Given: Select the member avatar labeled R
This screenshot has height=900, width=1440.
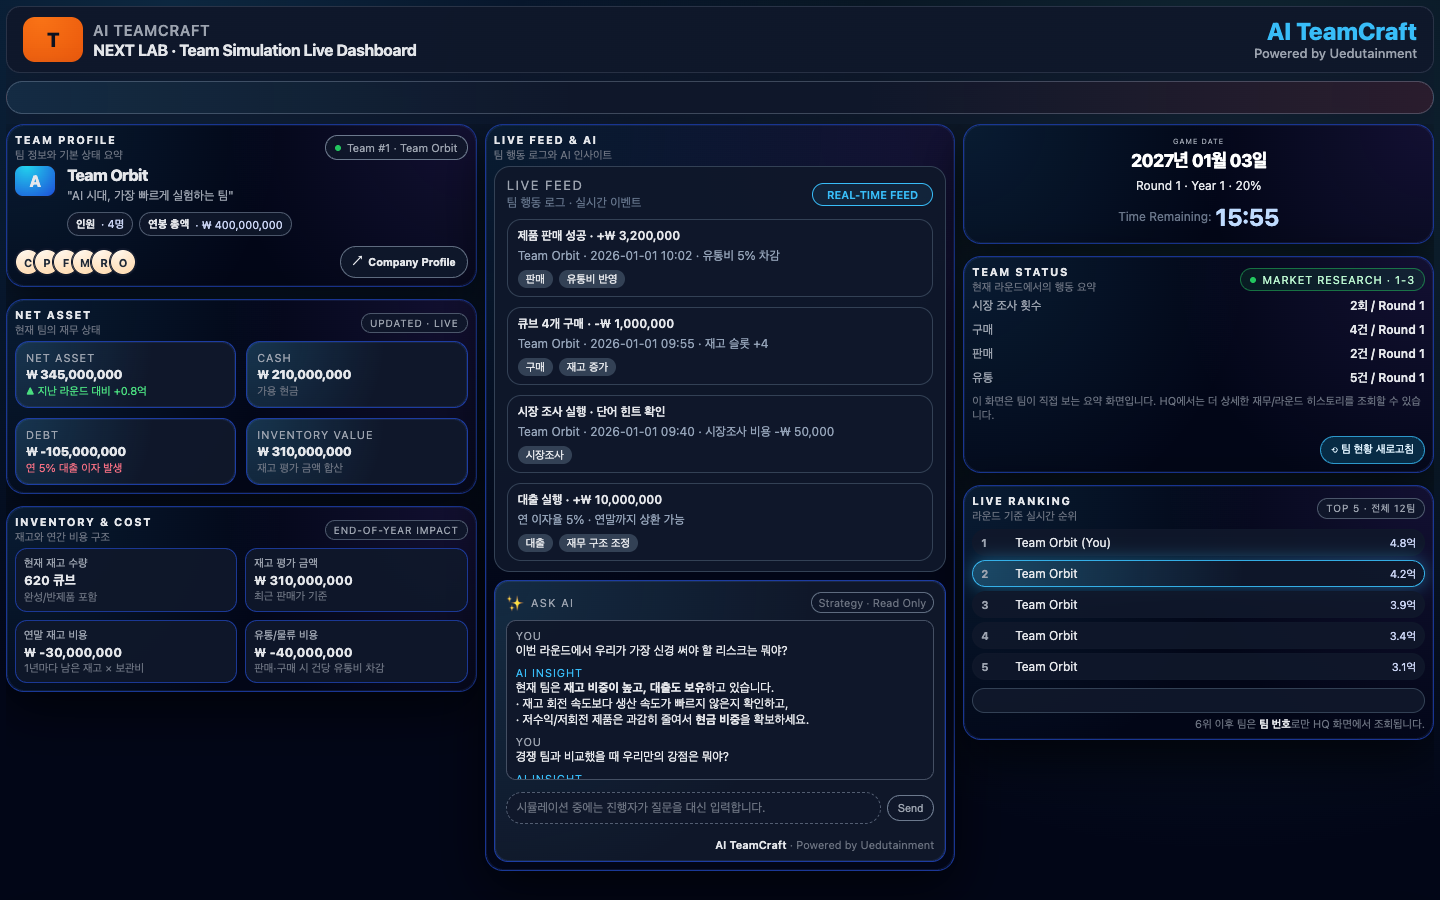Looking at the screenshot, I should (104, 262).
